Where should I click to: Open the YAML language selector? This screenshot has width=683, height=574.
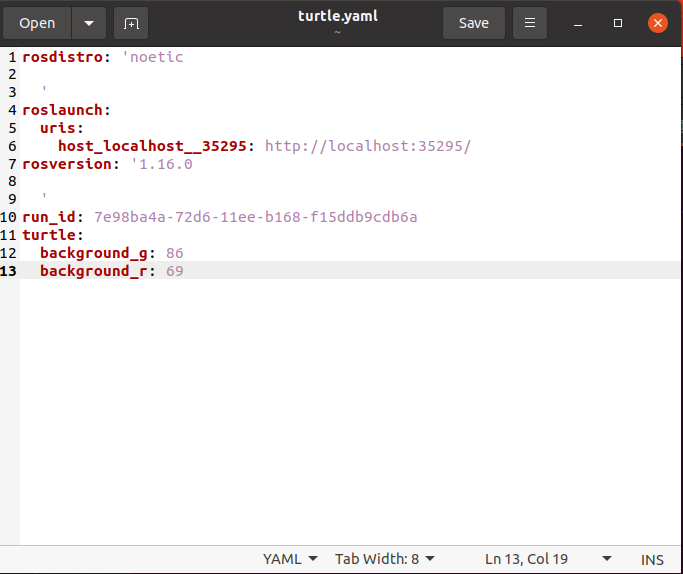click(290, 559)
